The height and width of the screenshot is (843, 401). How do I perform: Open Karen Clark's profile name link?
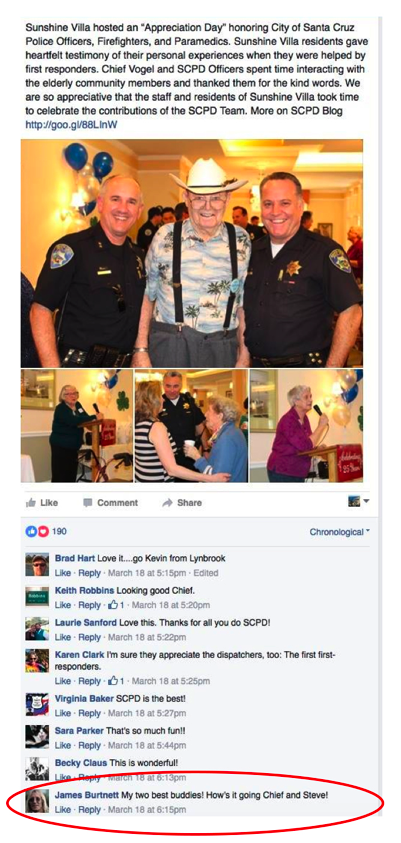[x=78, y=655]
